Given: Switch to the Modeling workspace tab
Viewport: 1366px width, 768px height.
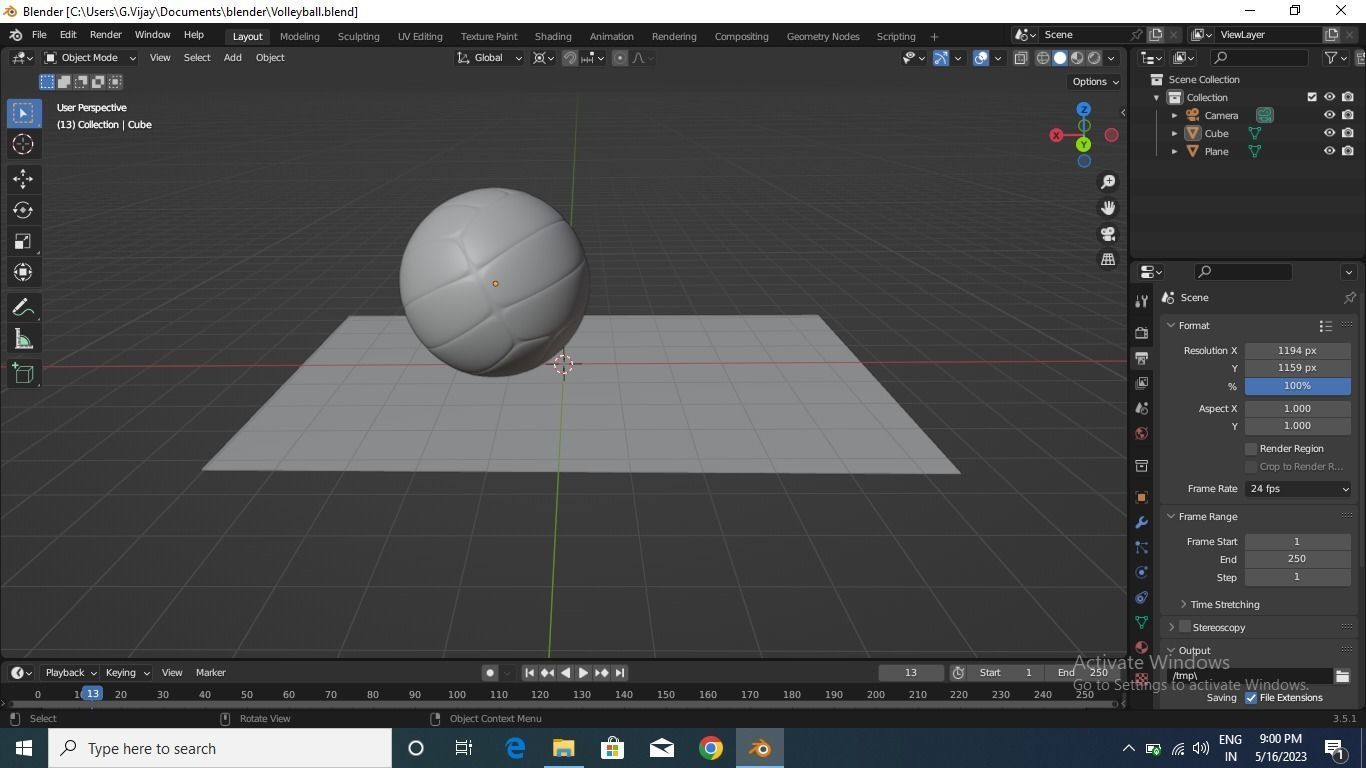Looking at the screenshot, I should tap(299, 36).
